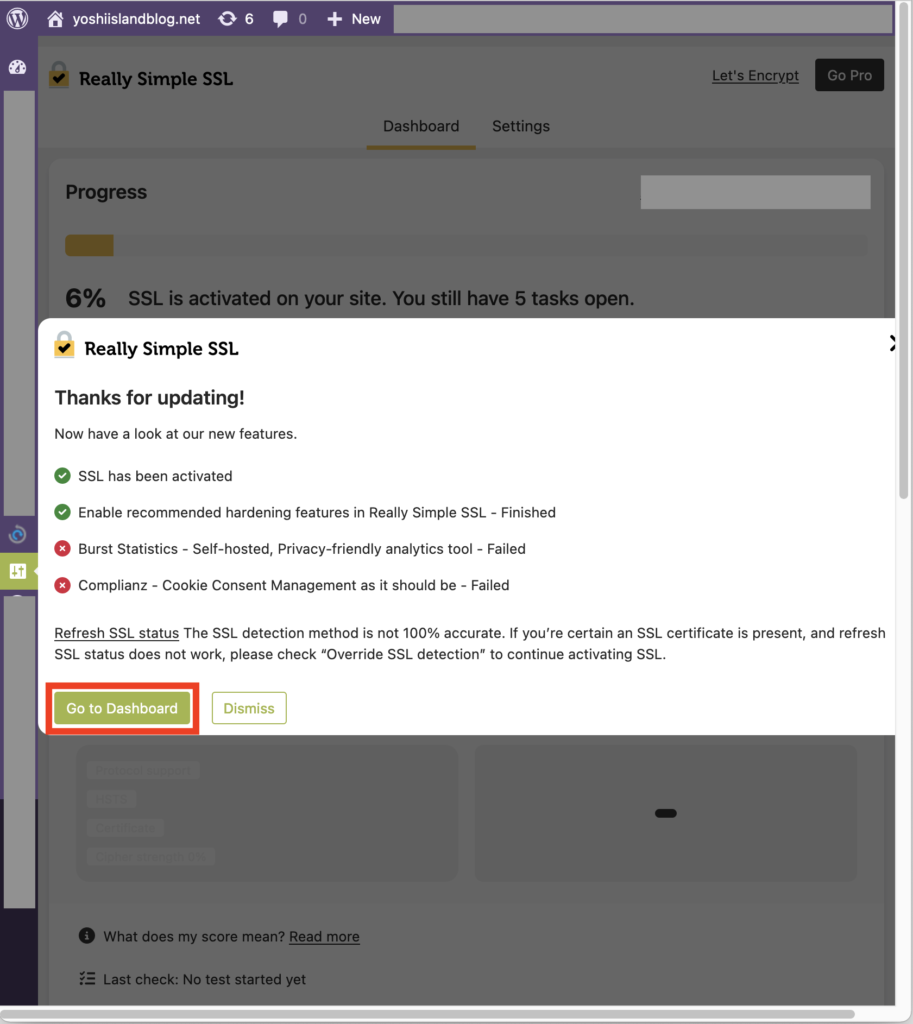Click the info icon beside score question
The height and width of the screenshot is (1024, 913).
pyautogui.click(x=87, y=936)
